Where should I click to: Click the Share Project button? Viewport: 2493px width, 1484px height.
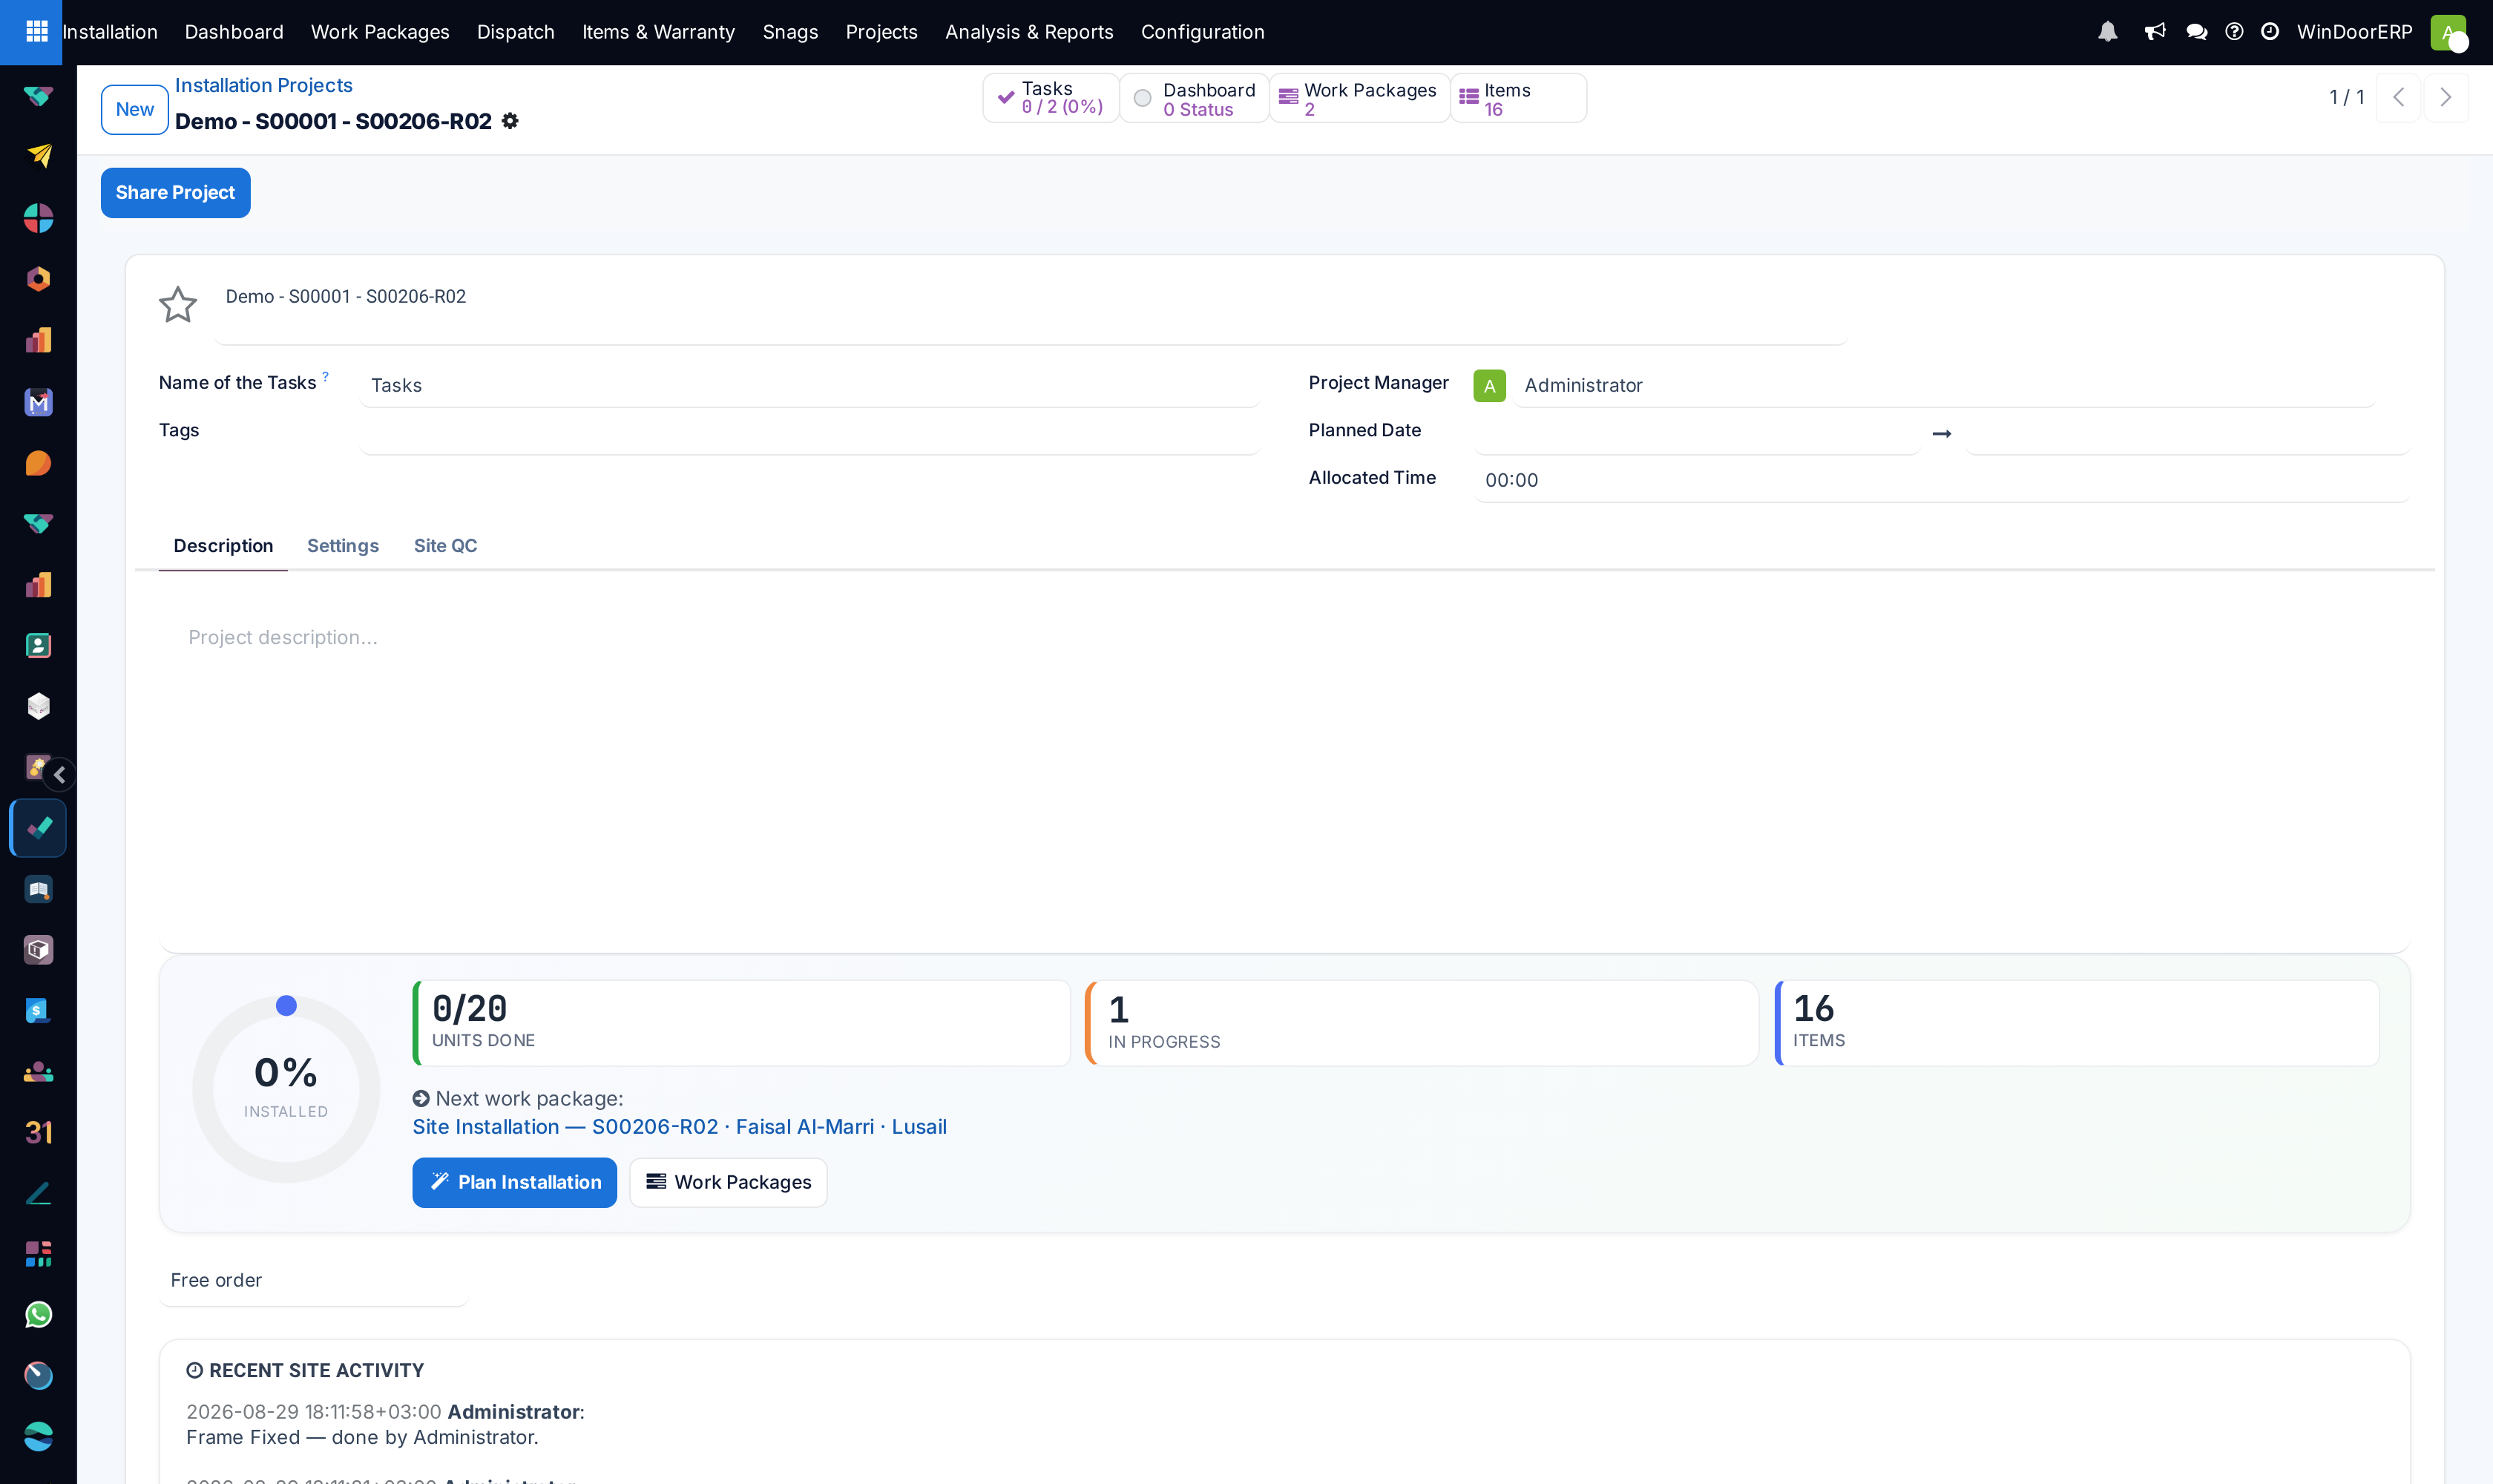(x=175, y=192)
